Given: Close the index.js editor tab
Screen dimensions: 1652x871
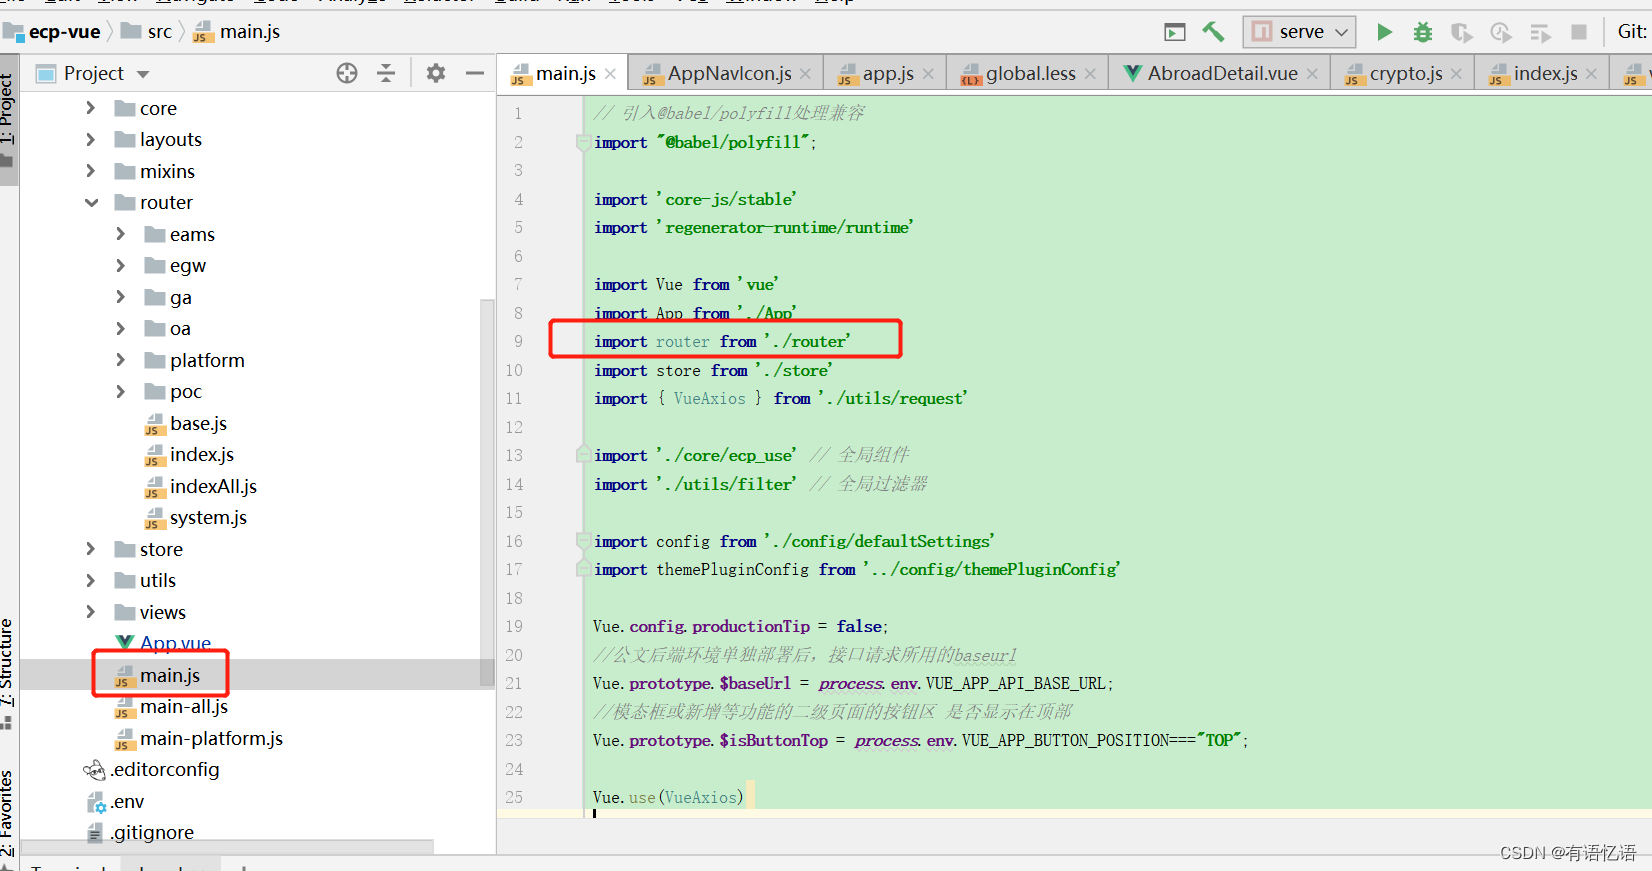Looking at the screenshot, I should [1591, 74].
